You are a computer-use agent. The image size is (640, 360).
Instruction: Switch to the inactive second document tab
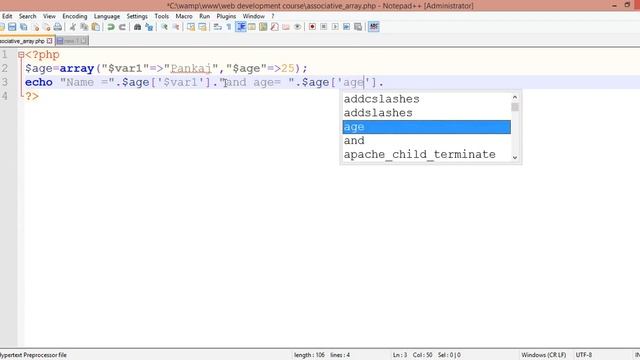pyautogui.click(x=72, y=41)
